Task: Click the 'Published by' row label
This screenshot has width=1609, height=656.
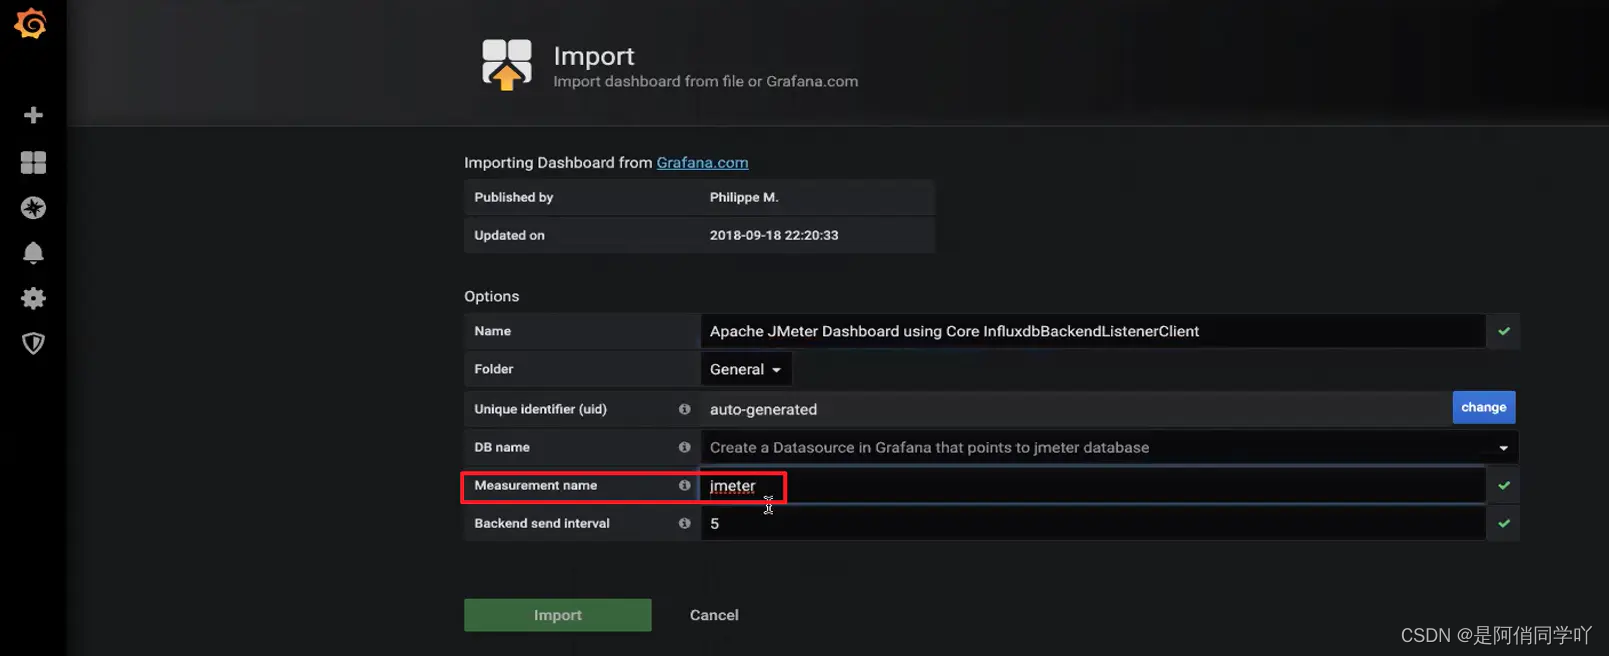Action: tap(514, 197)
